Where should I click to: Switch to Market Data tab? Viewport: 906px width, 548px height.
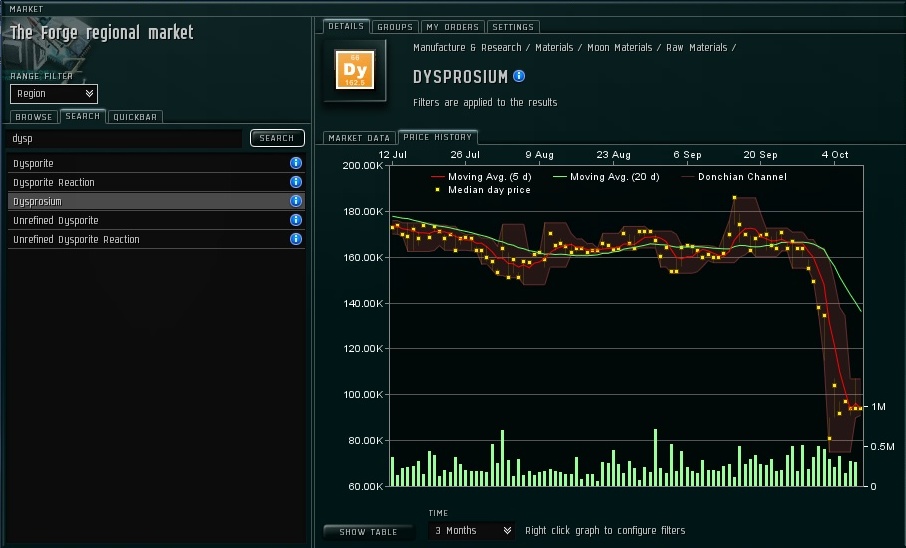(359, 138)
